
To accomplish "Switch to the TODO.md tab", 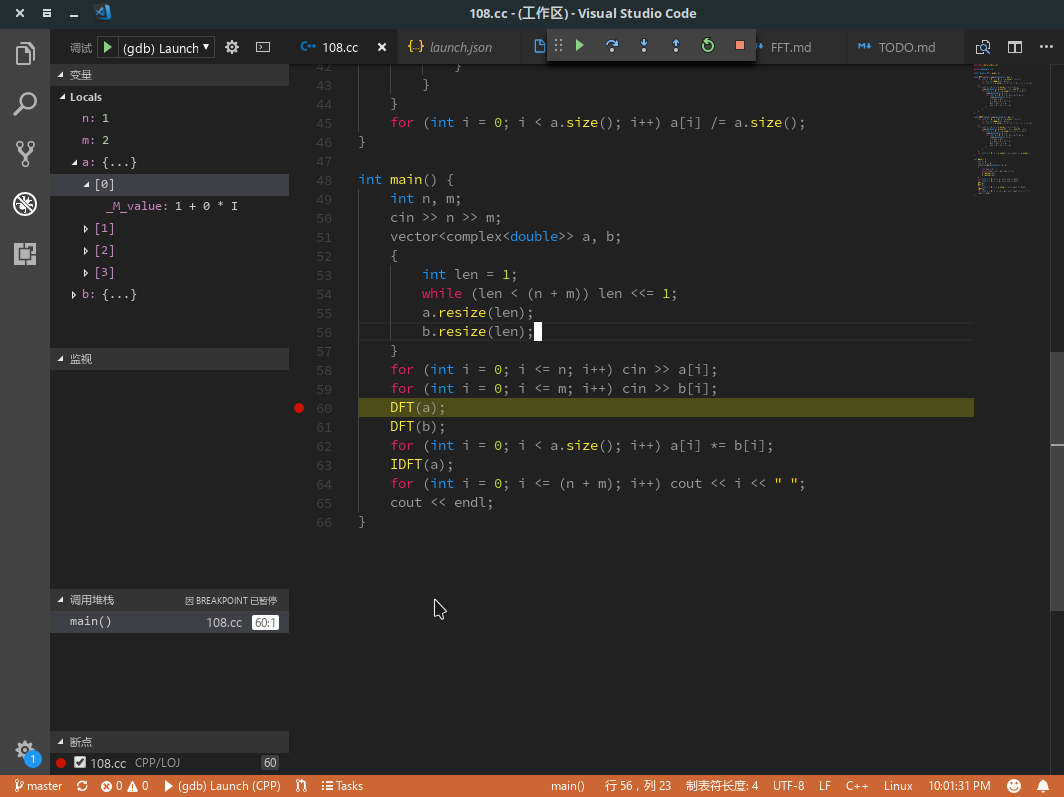I will coord(906,47).
